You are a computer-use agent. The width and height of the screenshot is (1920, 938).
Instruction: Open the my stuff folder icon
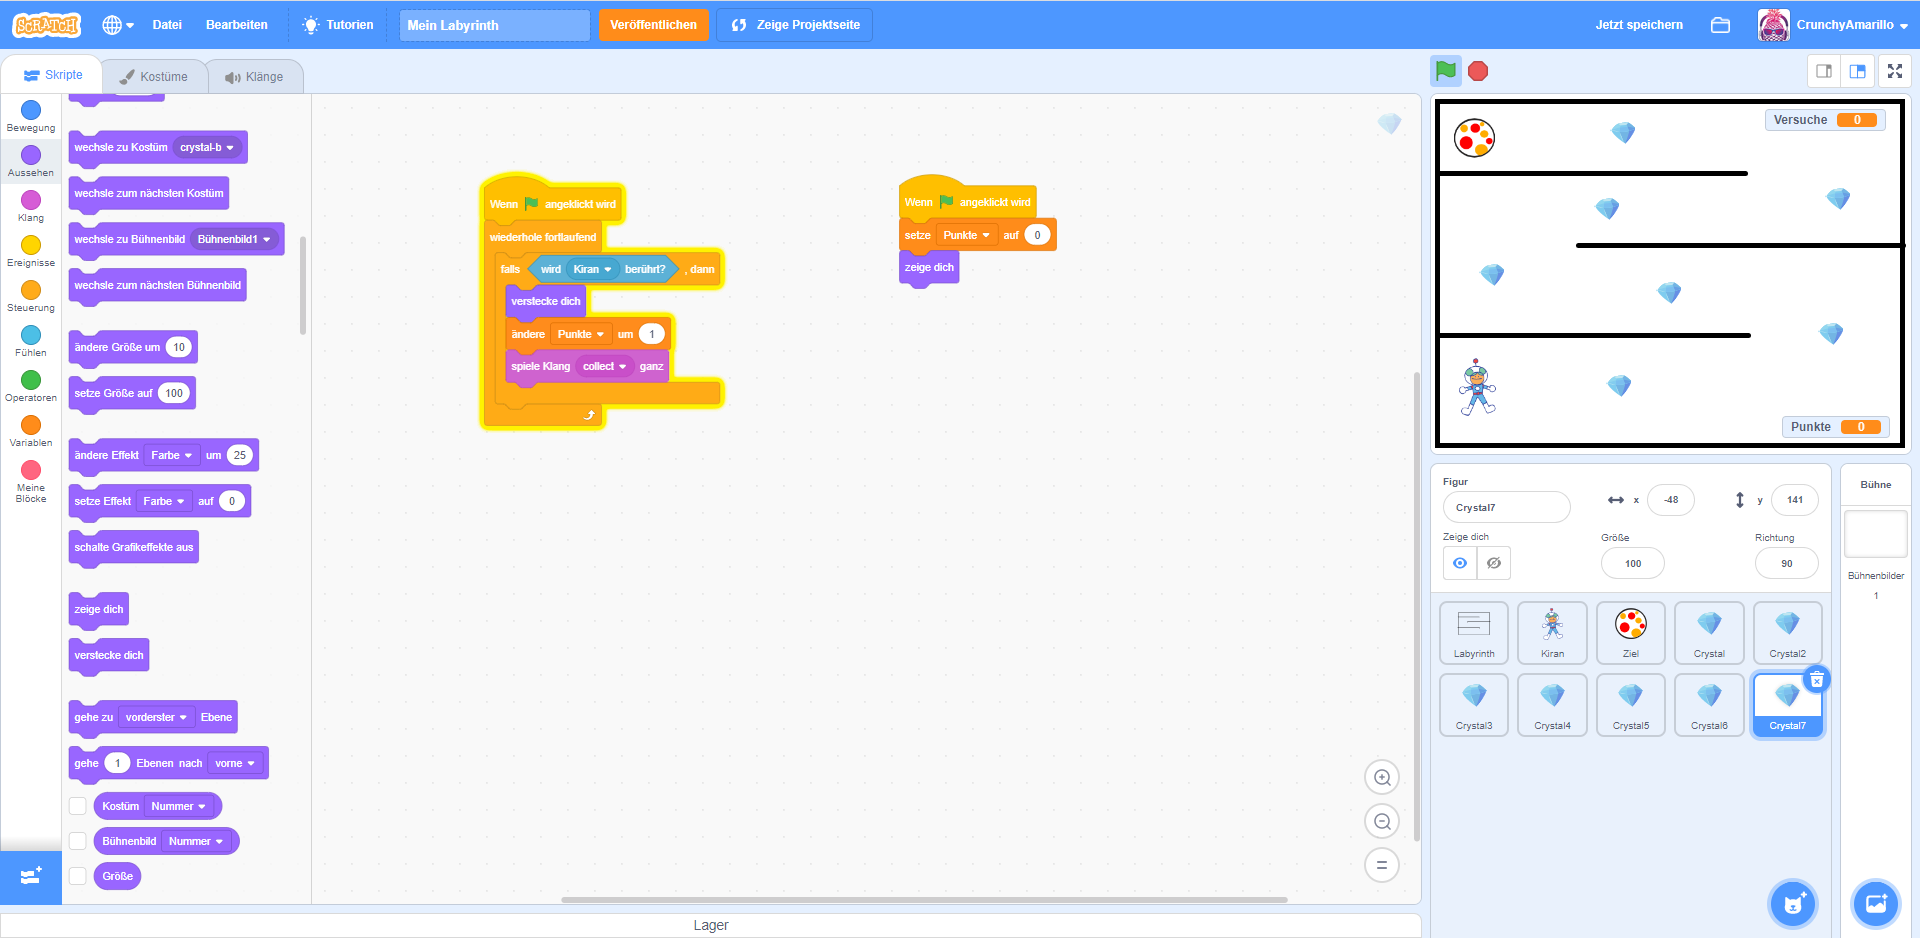click(x=1720, y=25)
